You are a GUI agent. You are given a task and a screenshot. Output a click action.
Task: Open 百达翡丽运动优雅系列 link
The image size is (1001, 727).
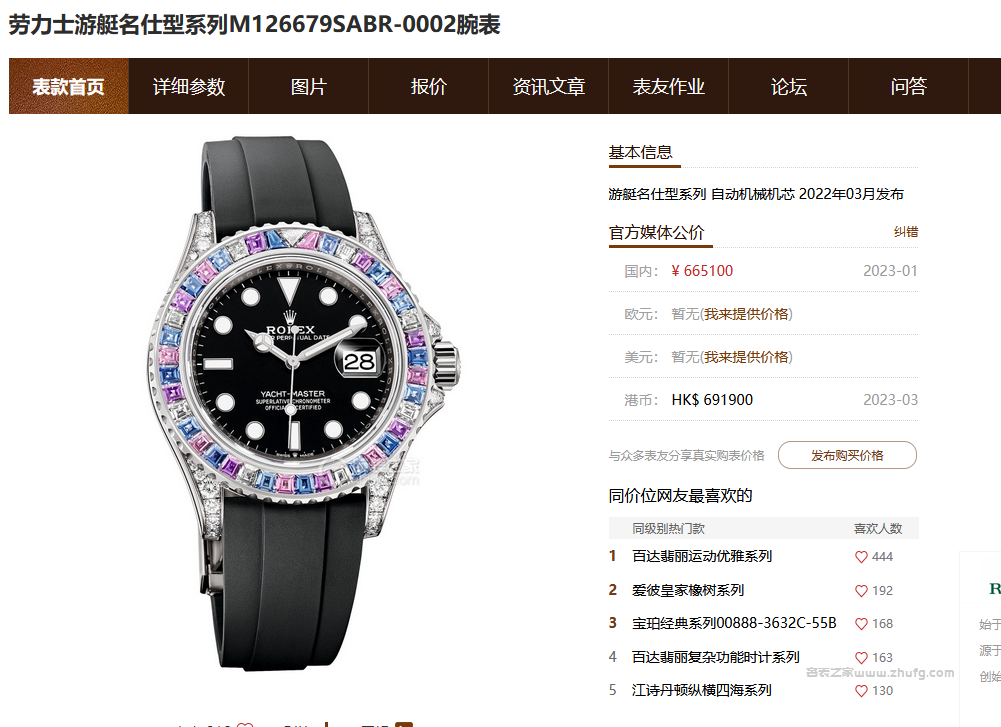point(702,557)
